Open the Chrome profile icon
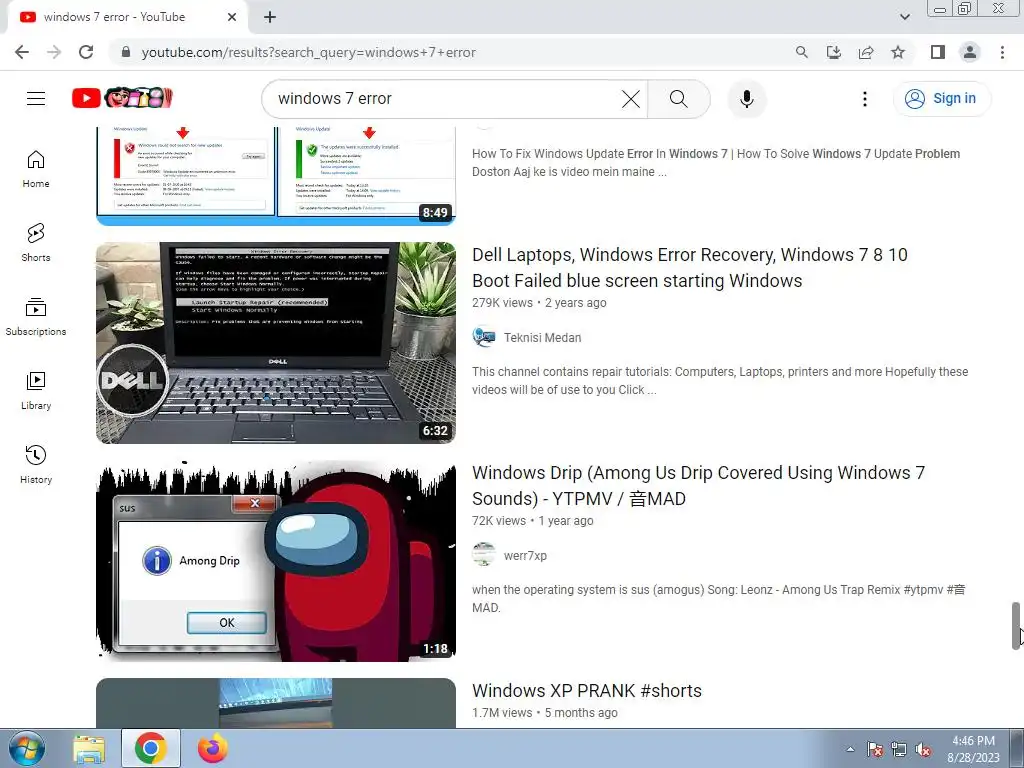This screenshot has width=1024, height=768. 970,52
